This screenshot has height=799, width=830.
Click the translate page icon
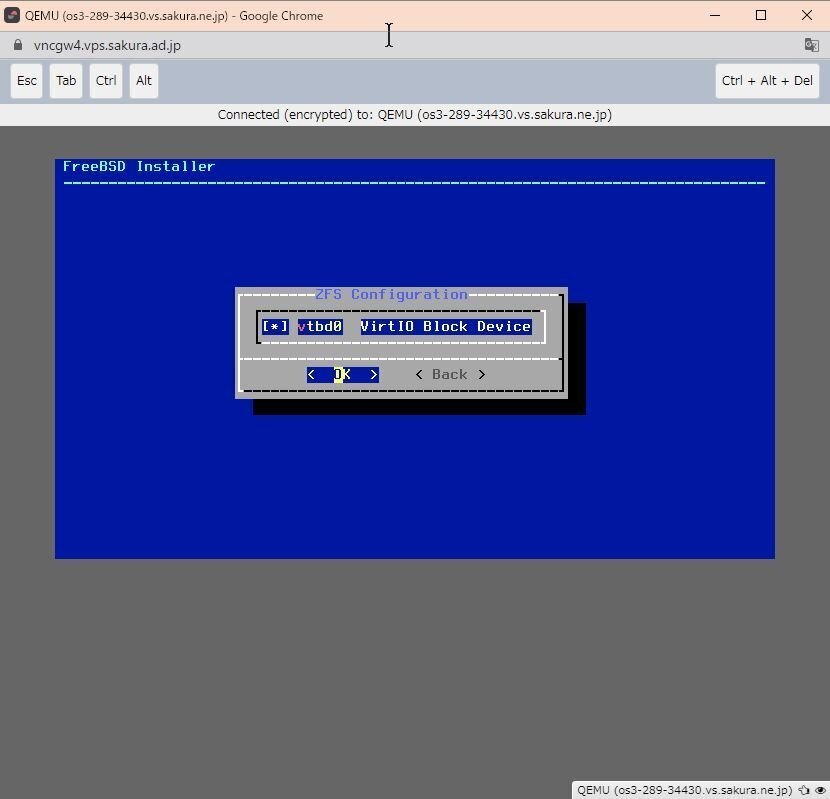pos(811,45)
